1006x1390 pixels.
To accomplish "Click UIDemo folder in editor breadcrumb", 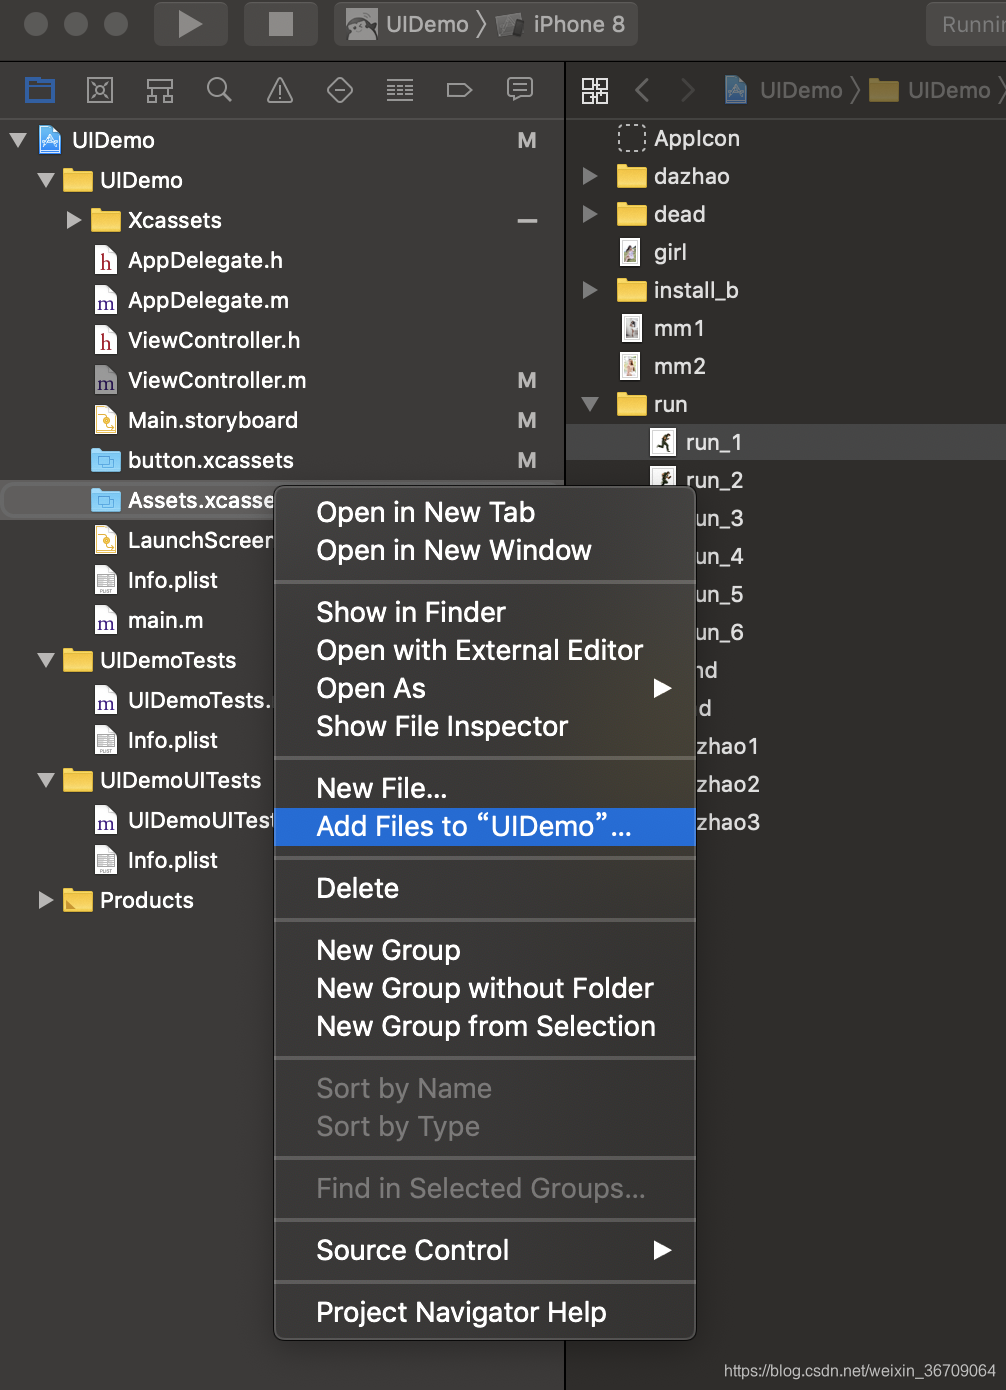I will [x=930, y=91].
